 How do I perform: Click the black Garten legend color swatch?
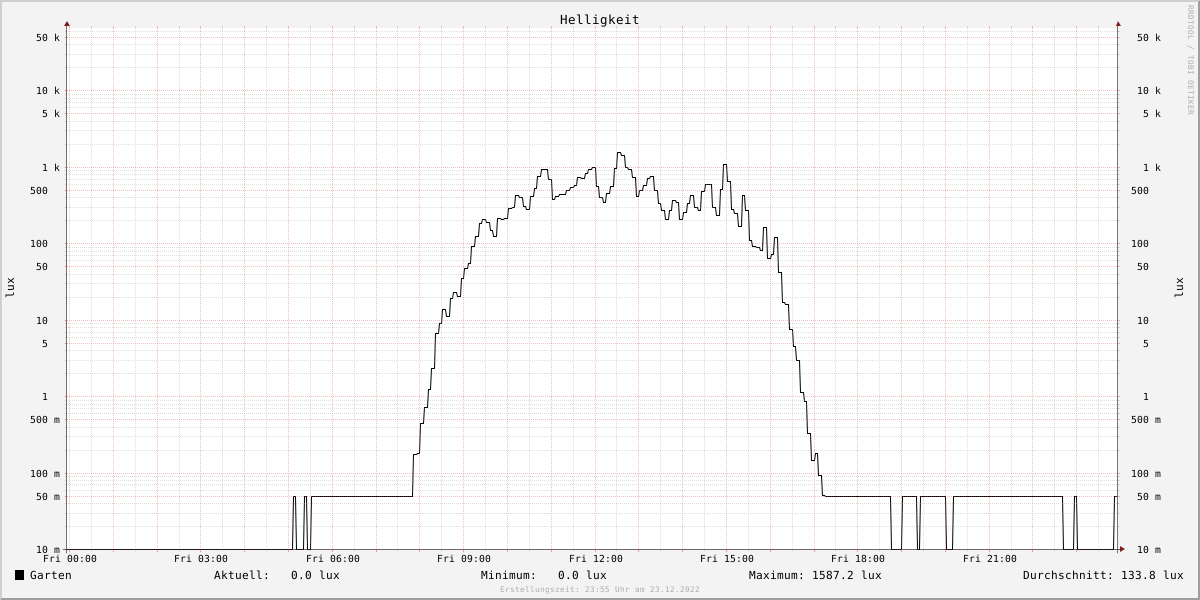19,575
